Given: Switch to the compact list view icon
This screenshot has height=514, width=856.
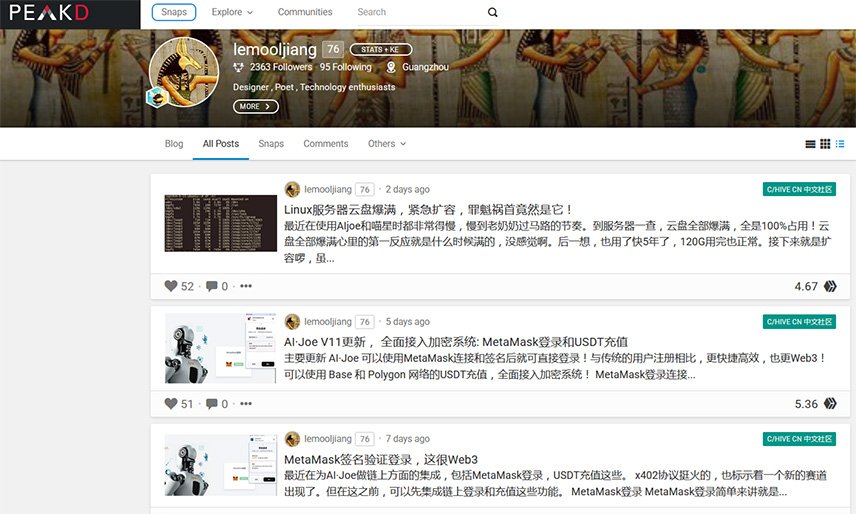Looking at the screenshot, I should (840, 144).
